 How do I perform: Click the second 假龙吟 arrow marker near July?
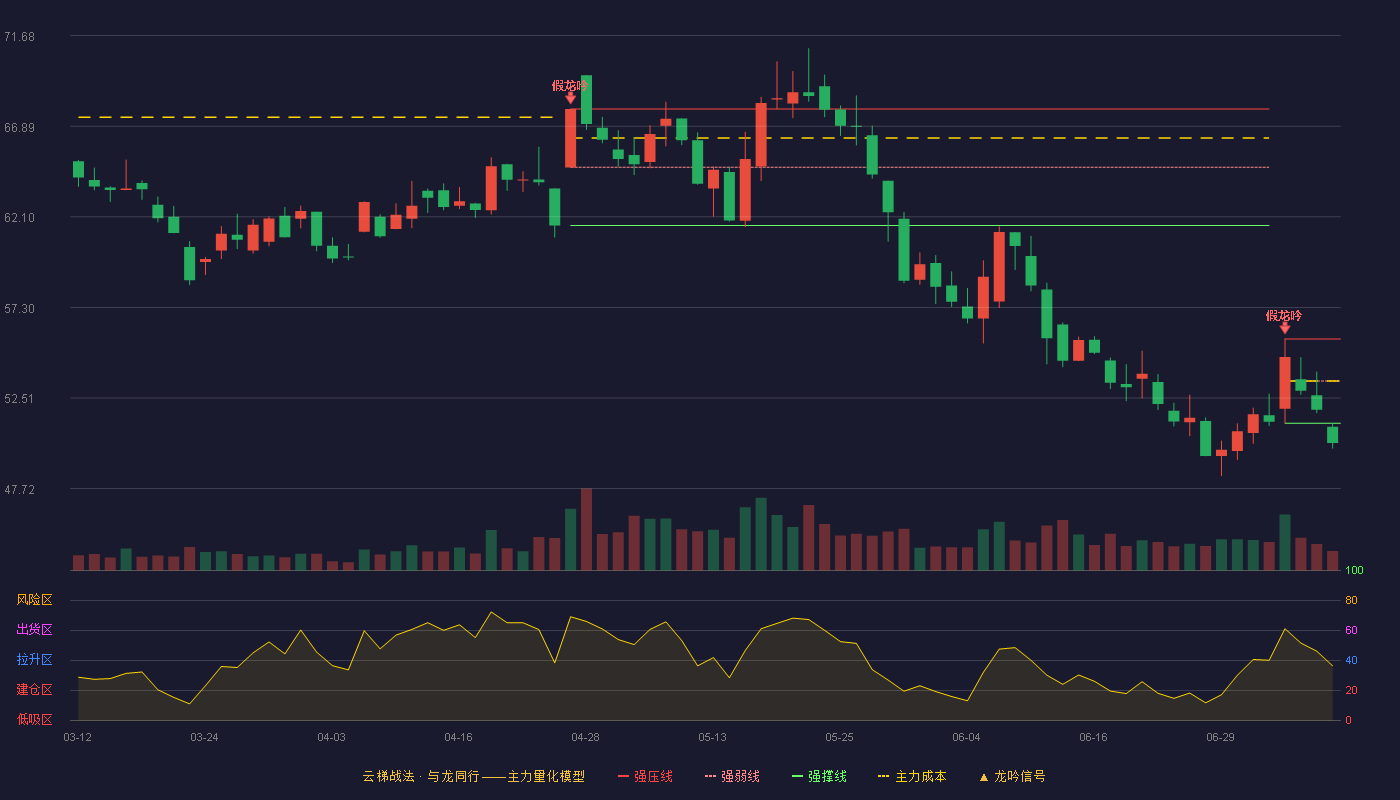pyautogui.click(x=1285, y=328)
